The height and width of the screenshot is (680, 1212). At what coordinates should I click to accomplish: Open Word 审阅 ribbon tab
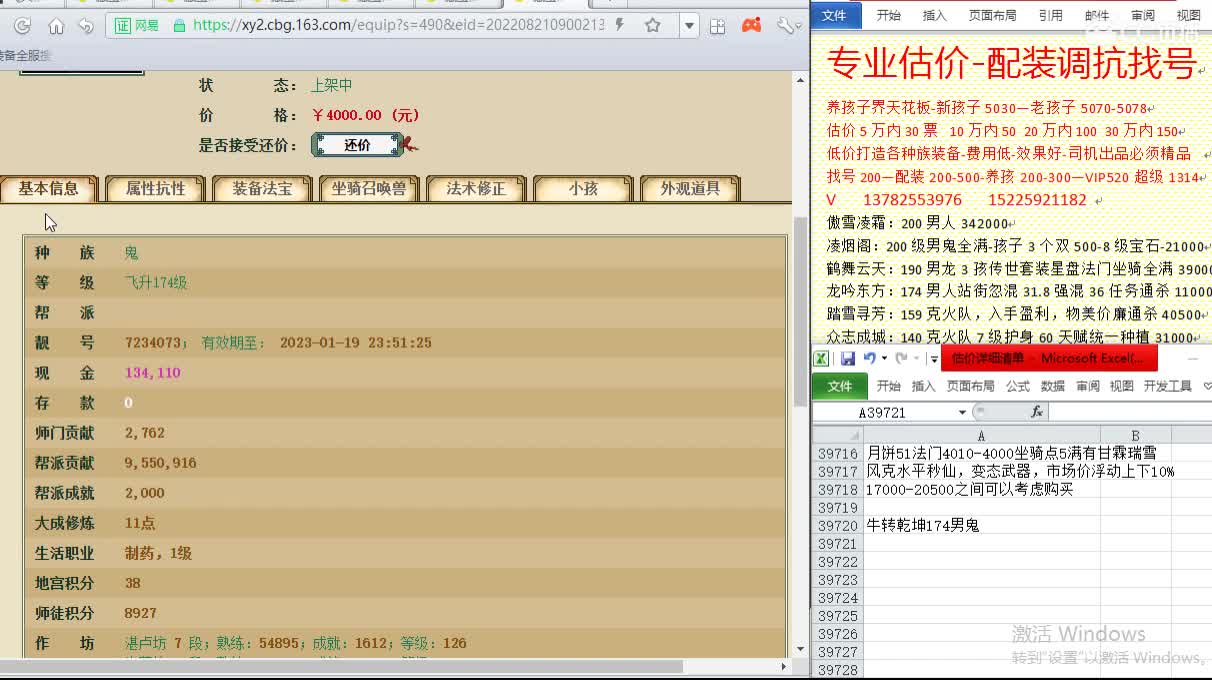(x=1142, y=15)
